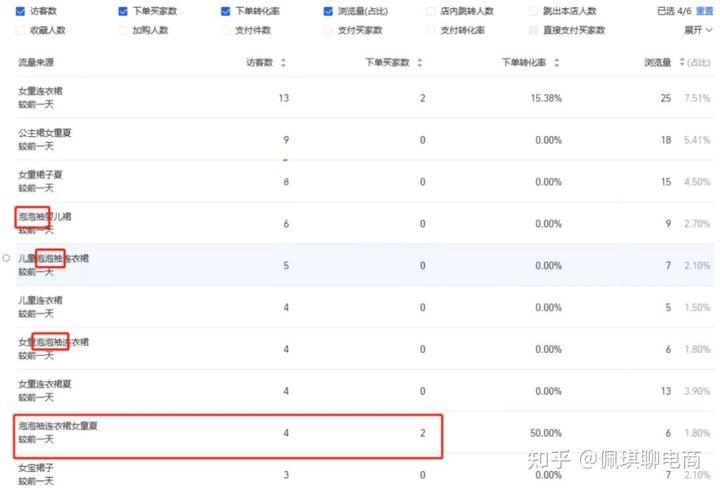Click visitor count 13 for 女童连衣裙
720x489 pixels.
284,98
